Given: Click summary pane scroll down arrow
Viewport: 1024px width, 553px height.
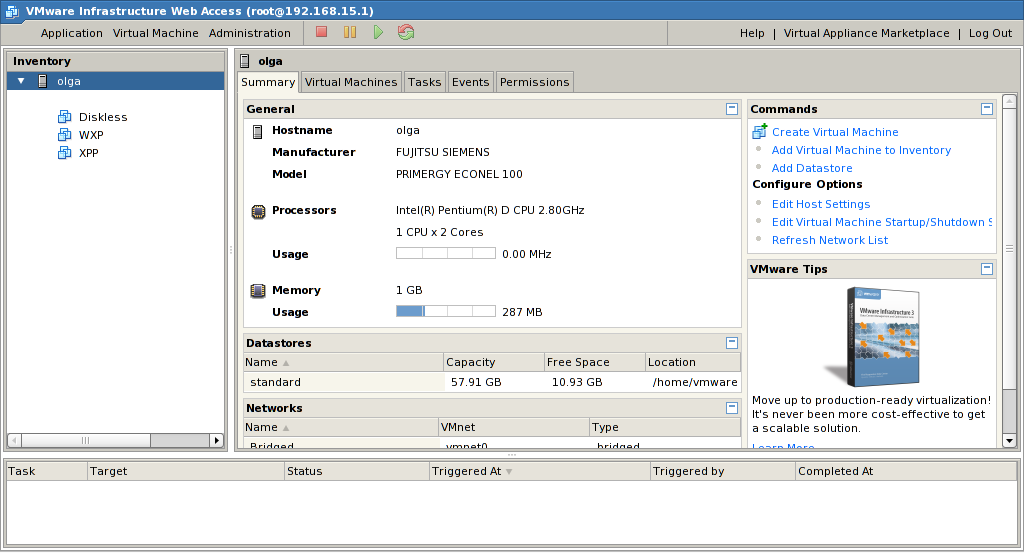Looking at the screenshot, I should (x=1009, y=441).
